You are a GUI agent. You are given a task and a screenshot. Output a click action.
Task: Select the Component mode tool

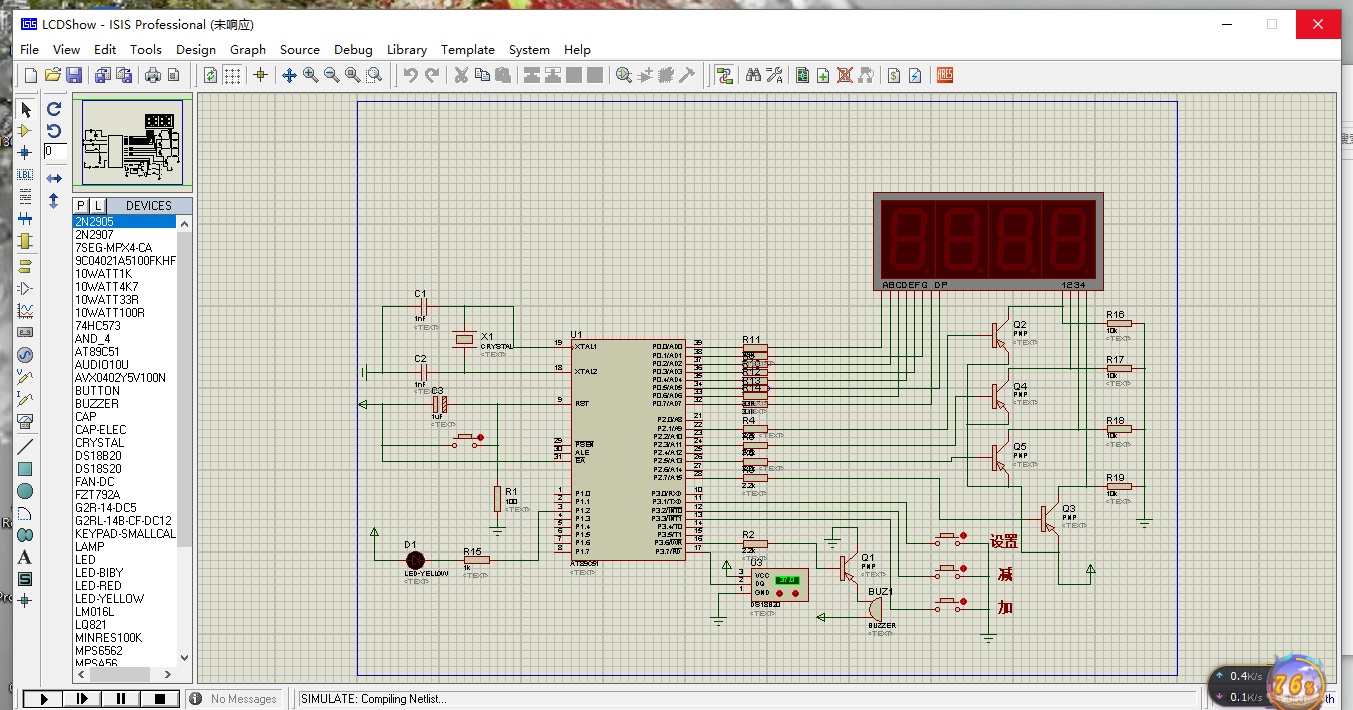coord(25,131)
